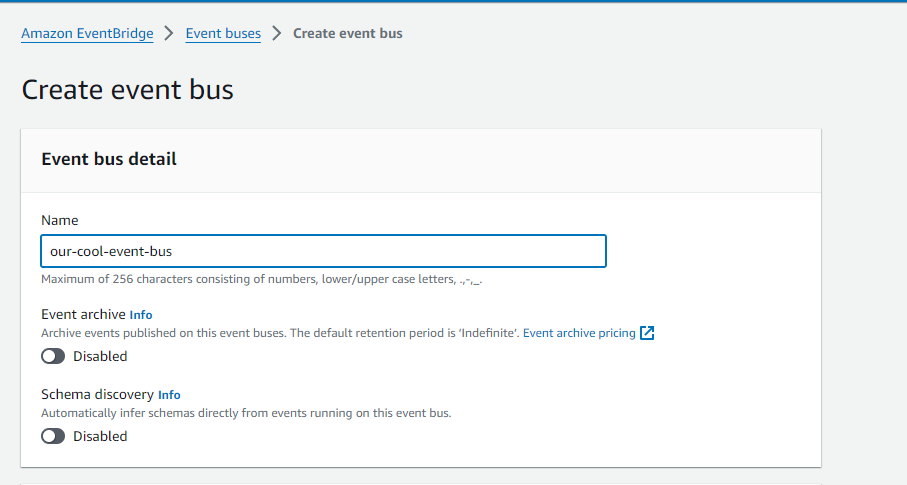Click the chevron after Amazon EventBridge breadcrumb

(x=169, y=34)
